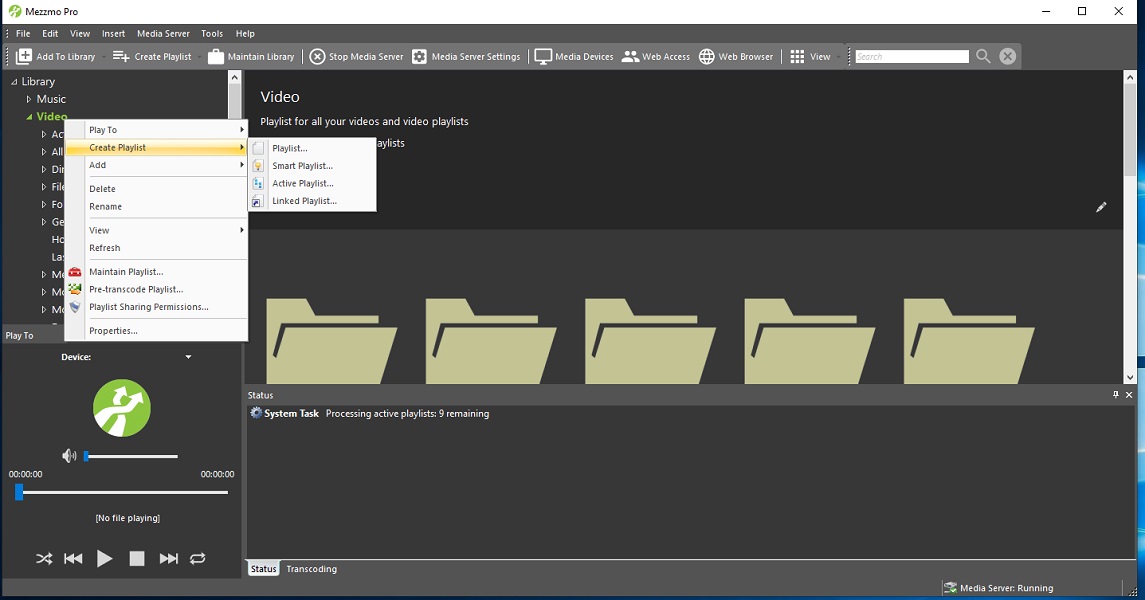Expand the Music tree node

pos(28,99)
